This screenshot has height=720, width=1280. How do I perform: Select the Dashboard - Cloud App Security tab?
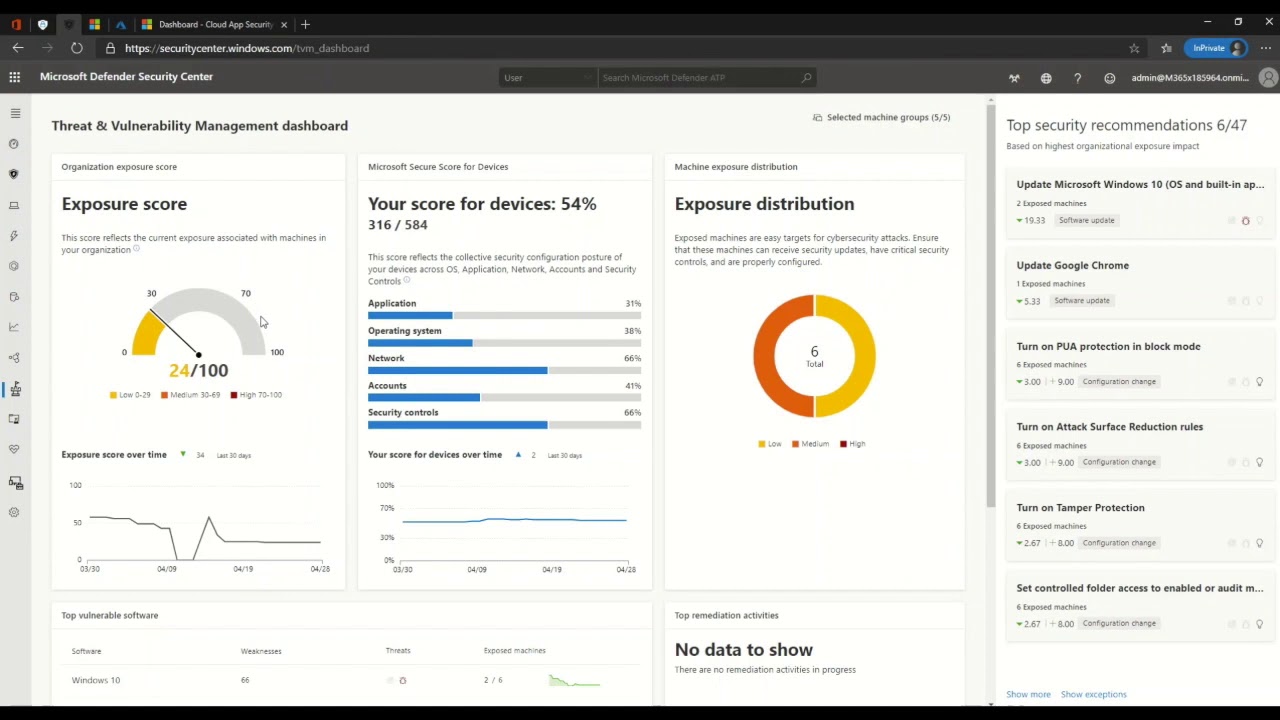tap(215, 24)
